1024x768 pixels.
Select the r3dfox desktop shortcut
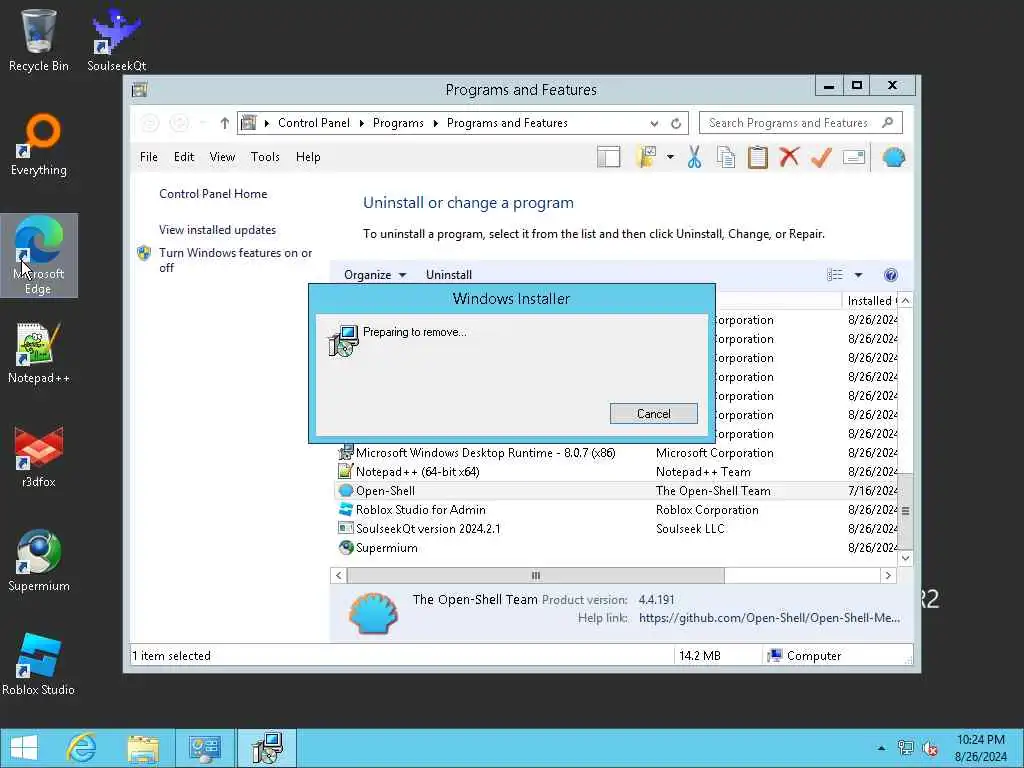tap(39, 457)
